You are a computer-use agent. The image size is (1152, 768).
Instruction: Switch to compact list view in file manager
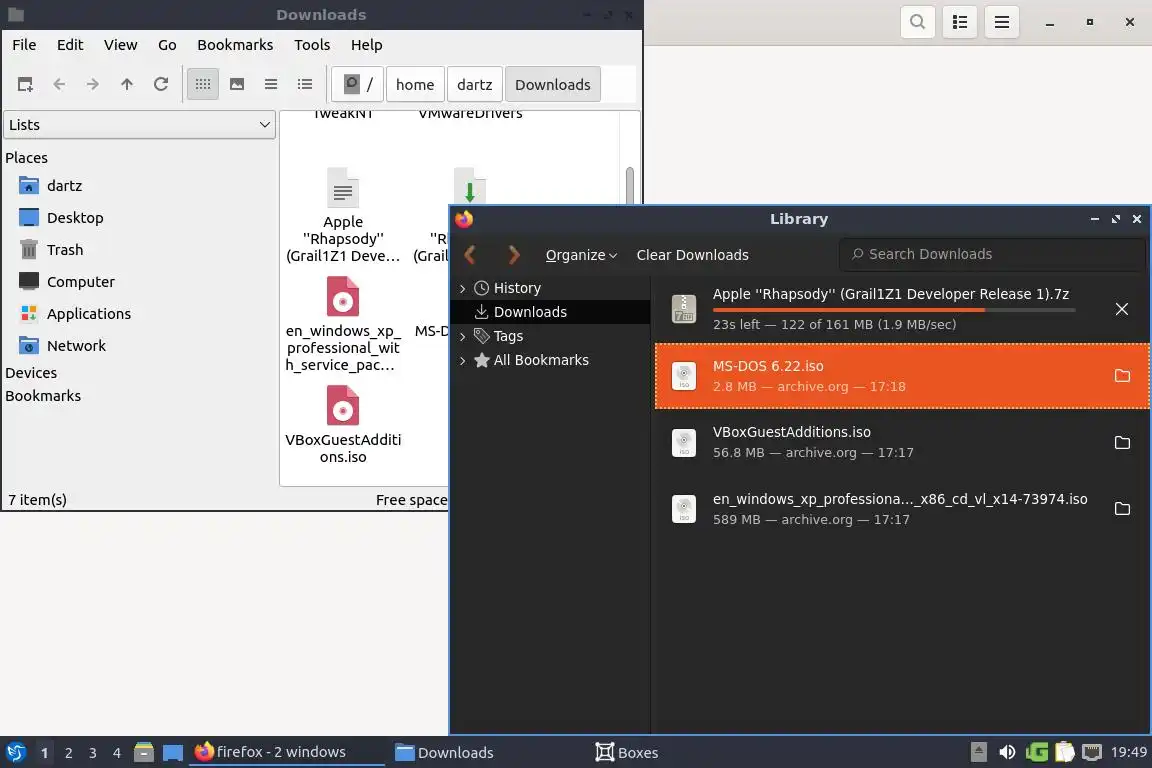(271, 85)
